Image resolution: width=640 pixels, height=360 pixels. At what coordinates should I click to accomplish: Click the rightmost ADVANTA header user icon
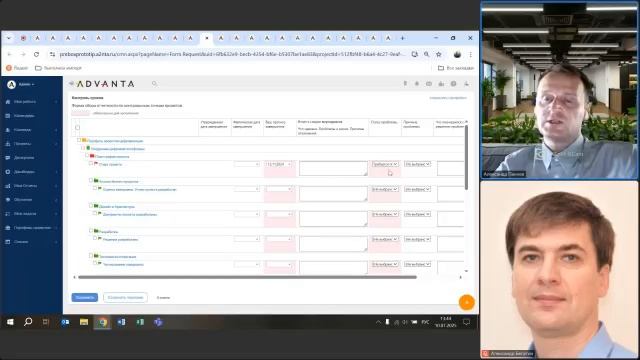[466, 84]
